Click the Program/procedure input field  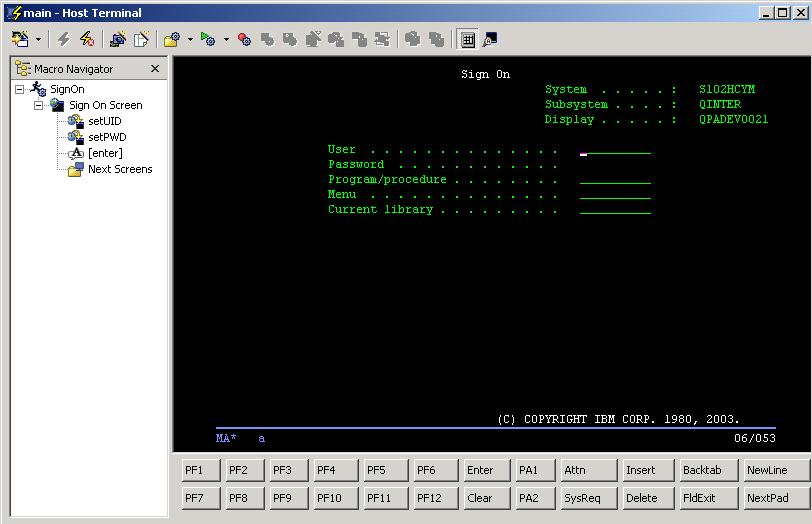(615, 179)
